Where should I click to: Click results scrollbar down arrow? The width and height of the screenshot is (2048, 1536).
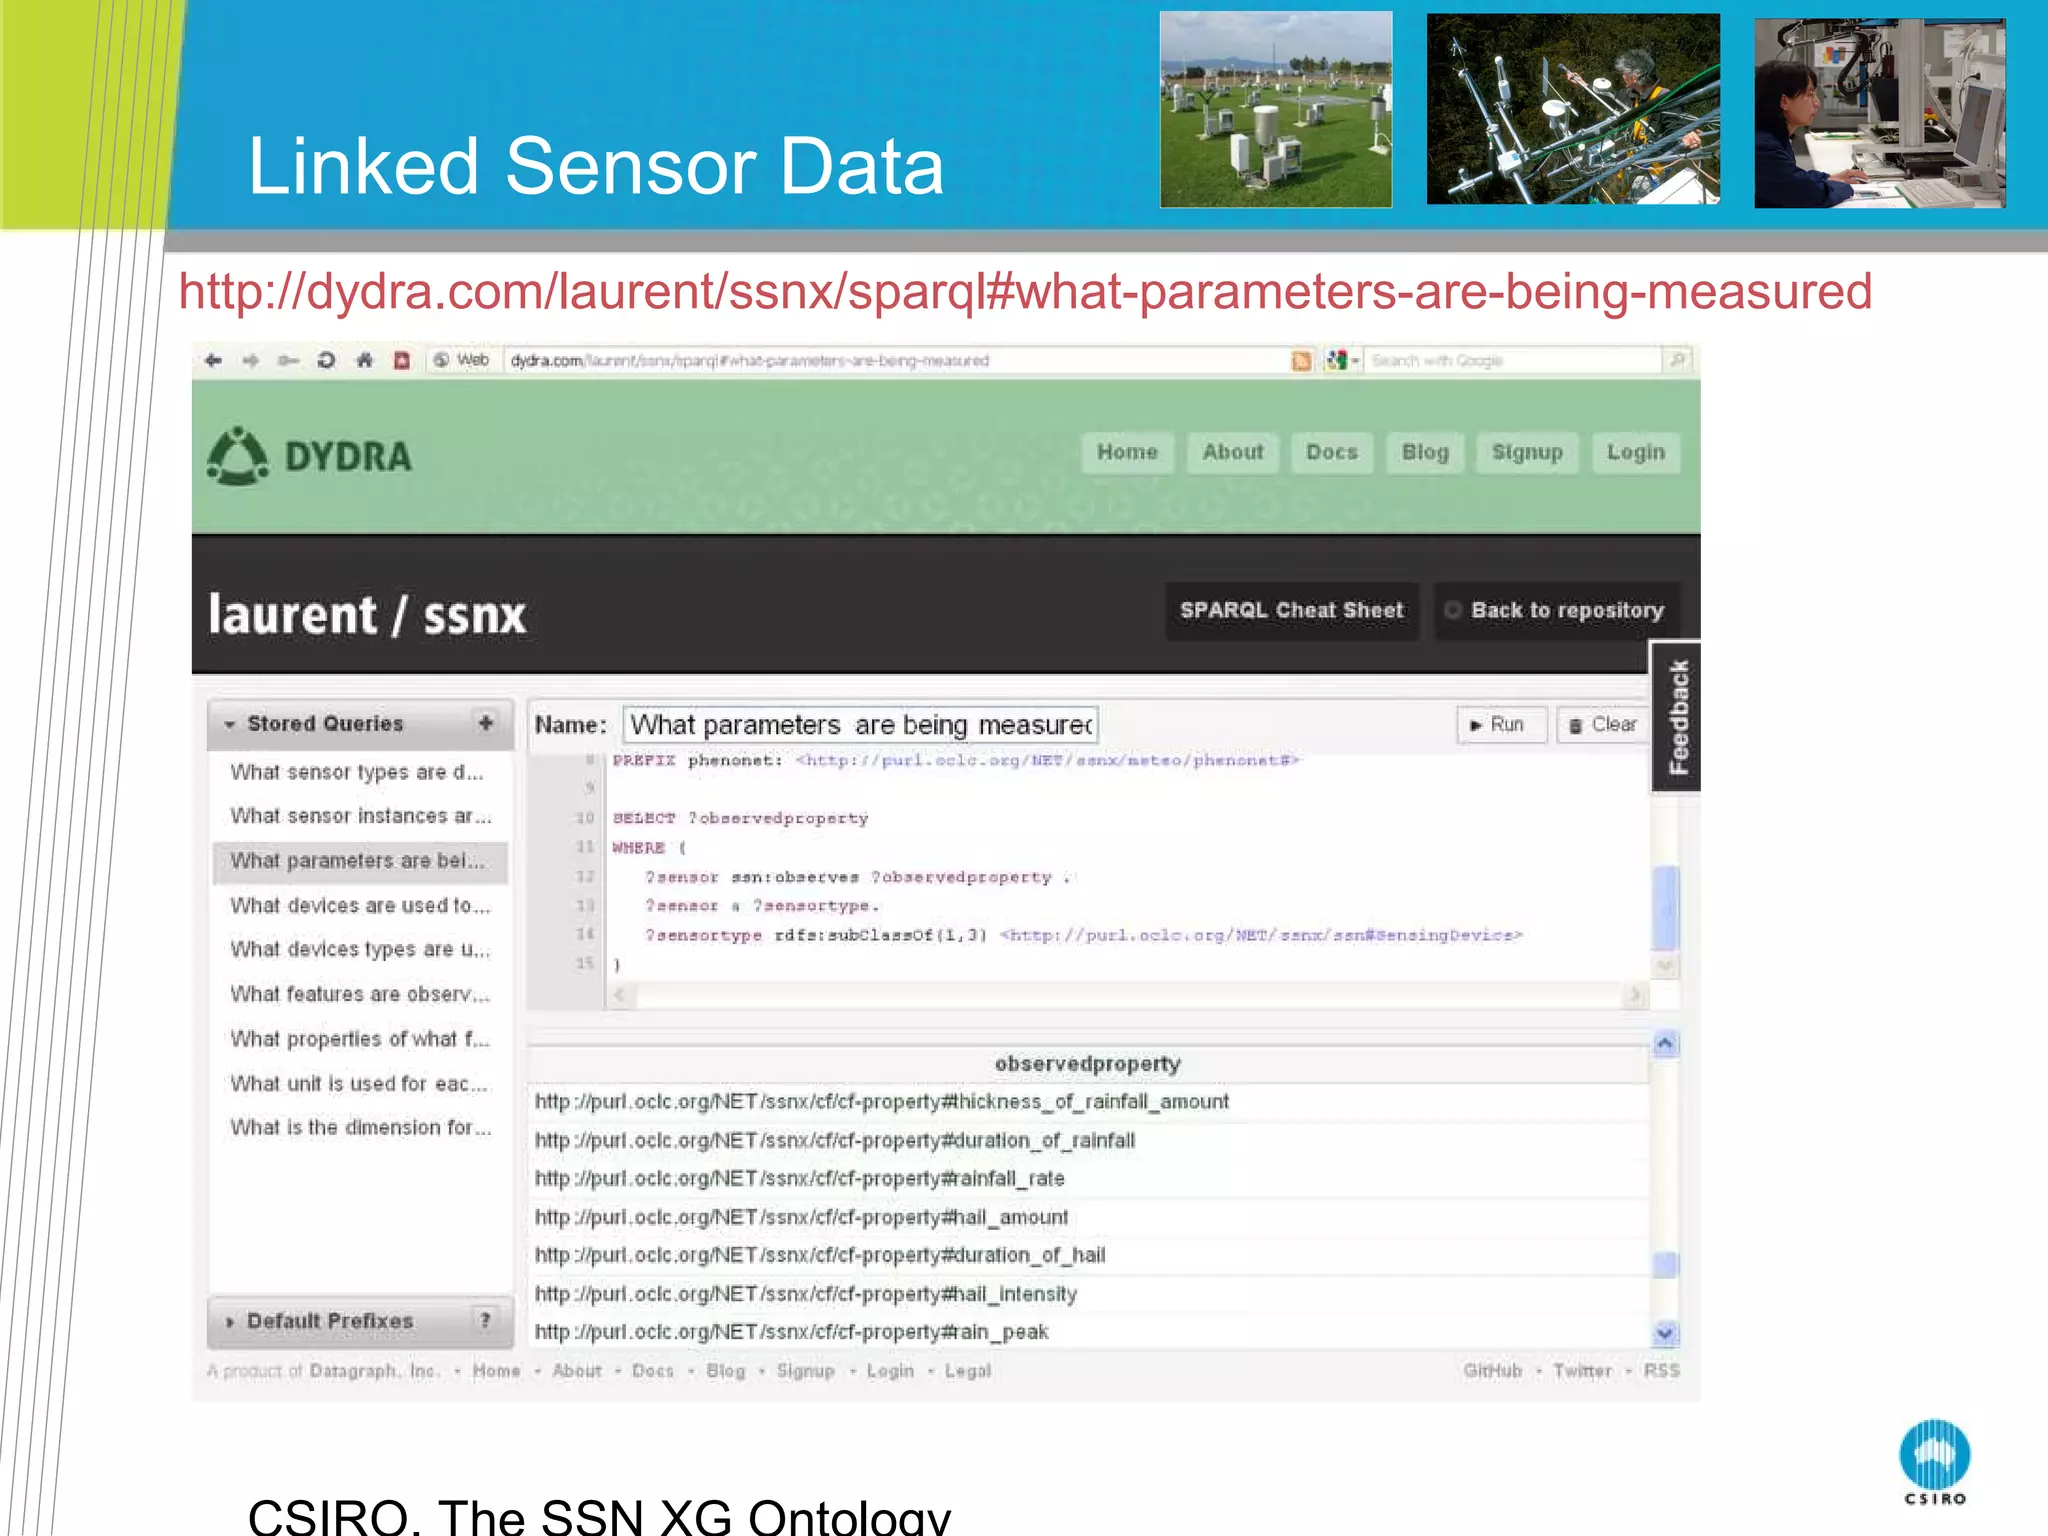coord(1665,1332)
